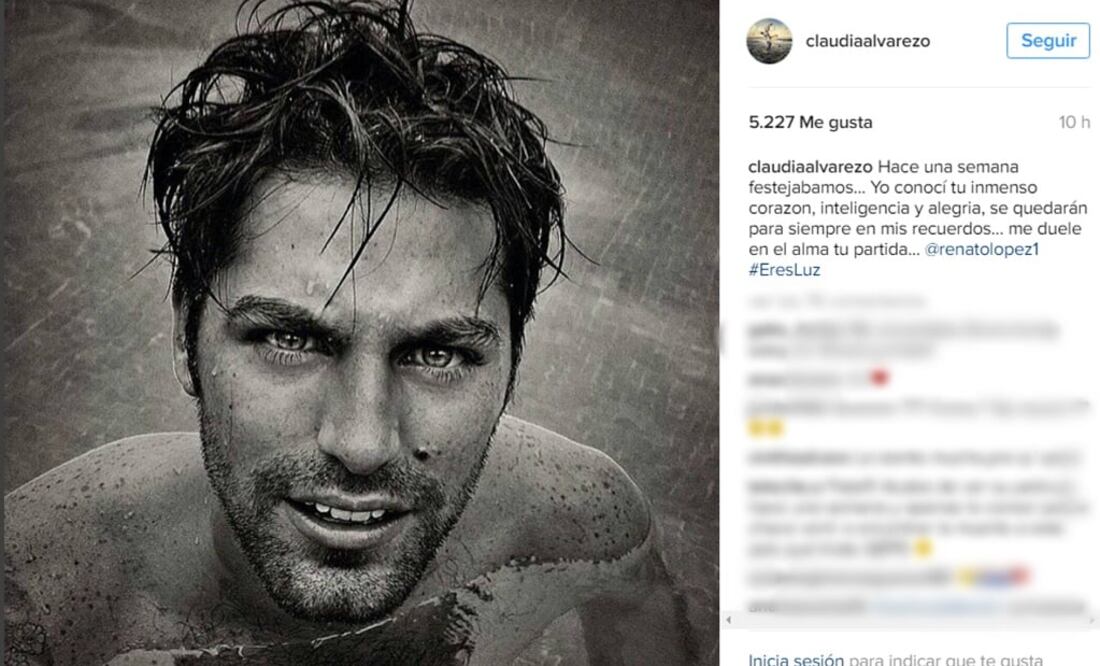Image resolution: width=1100 pixels, height=666 pixels.
Task: Open claudiaalvarezo's round profile avatar
Action: click(x=769, y=41)
